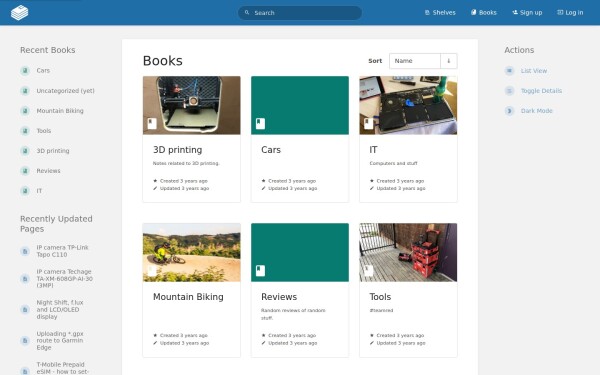Open the Reviews teal cover image
The width and height of the screenshot is (600, 375).
(x=300, y=253)
